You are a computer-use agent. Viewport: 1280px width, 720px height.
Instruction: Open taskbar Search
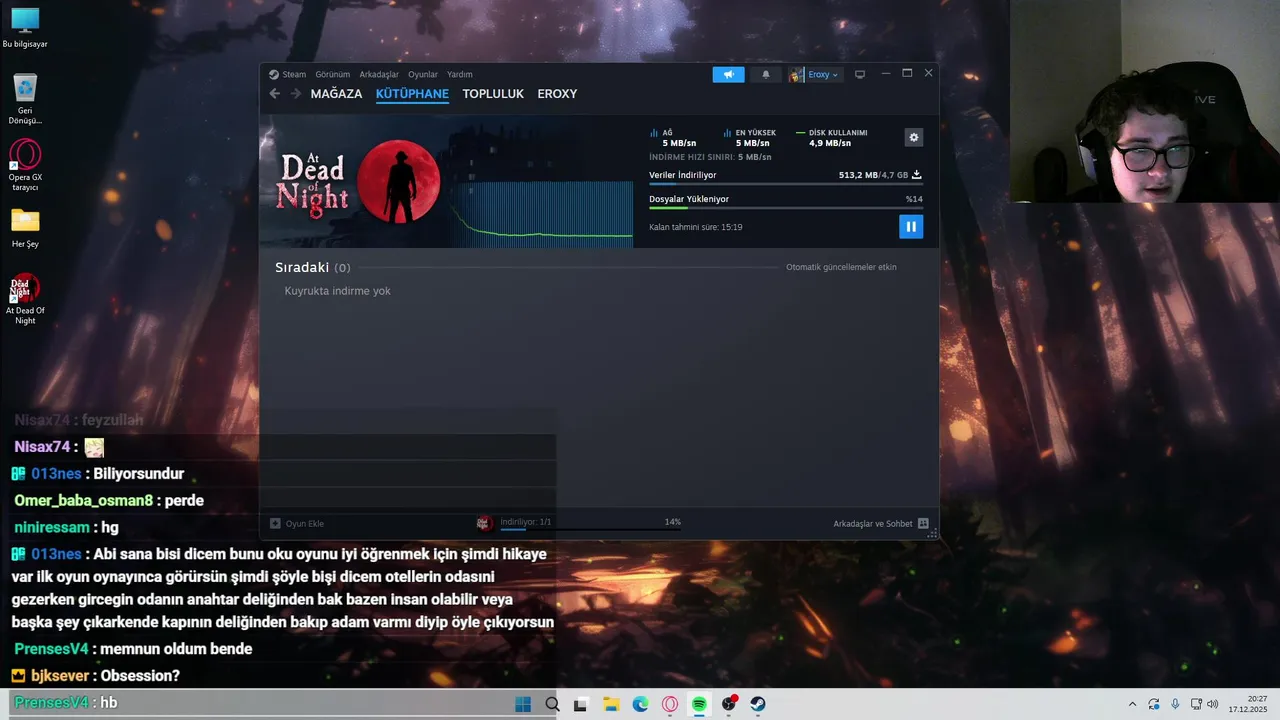552,704
